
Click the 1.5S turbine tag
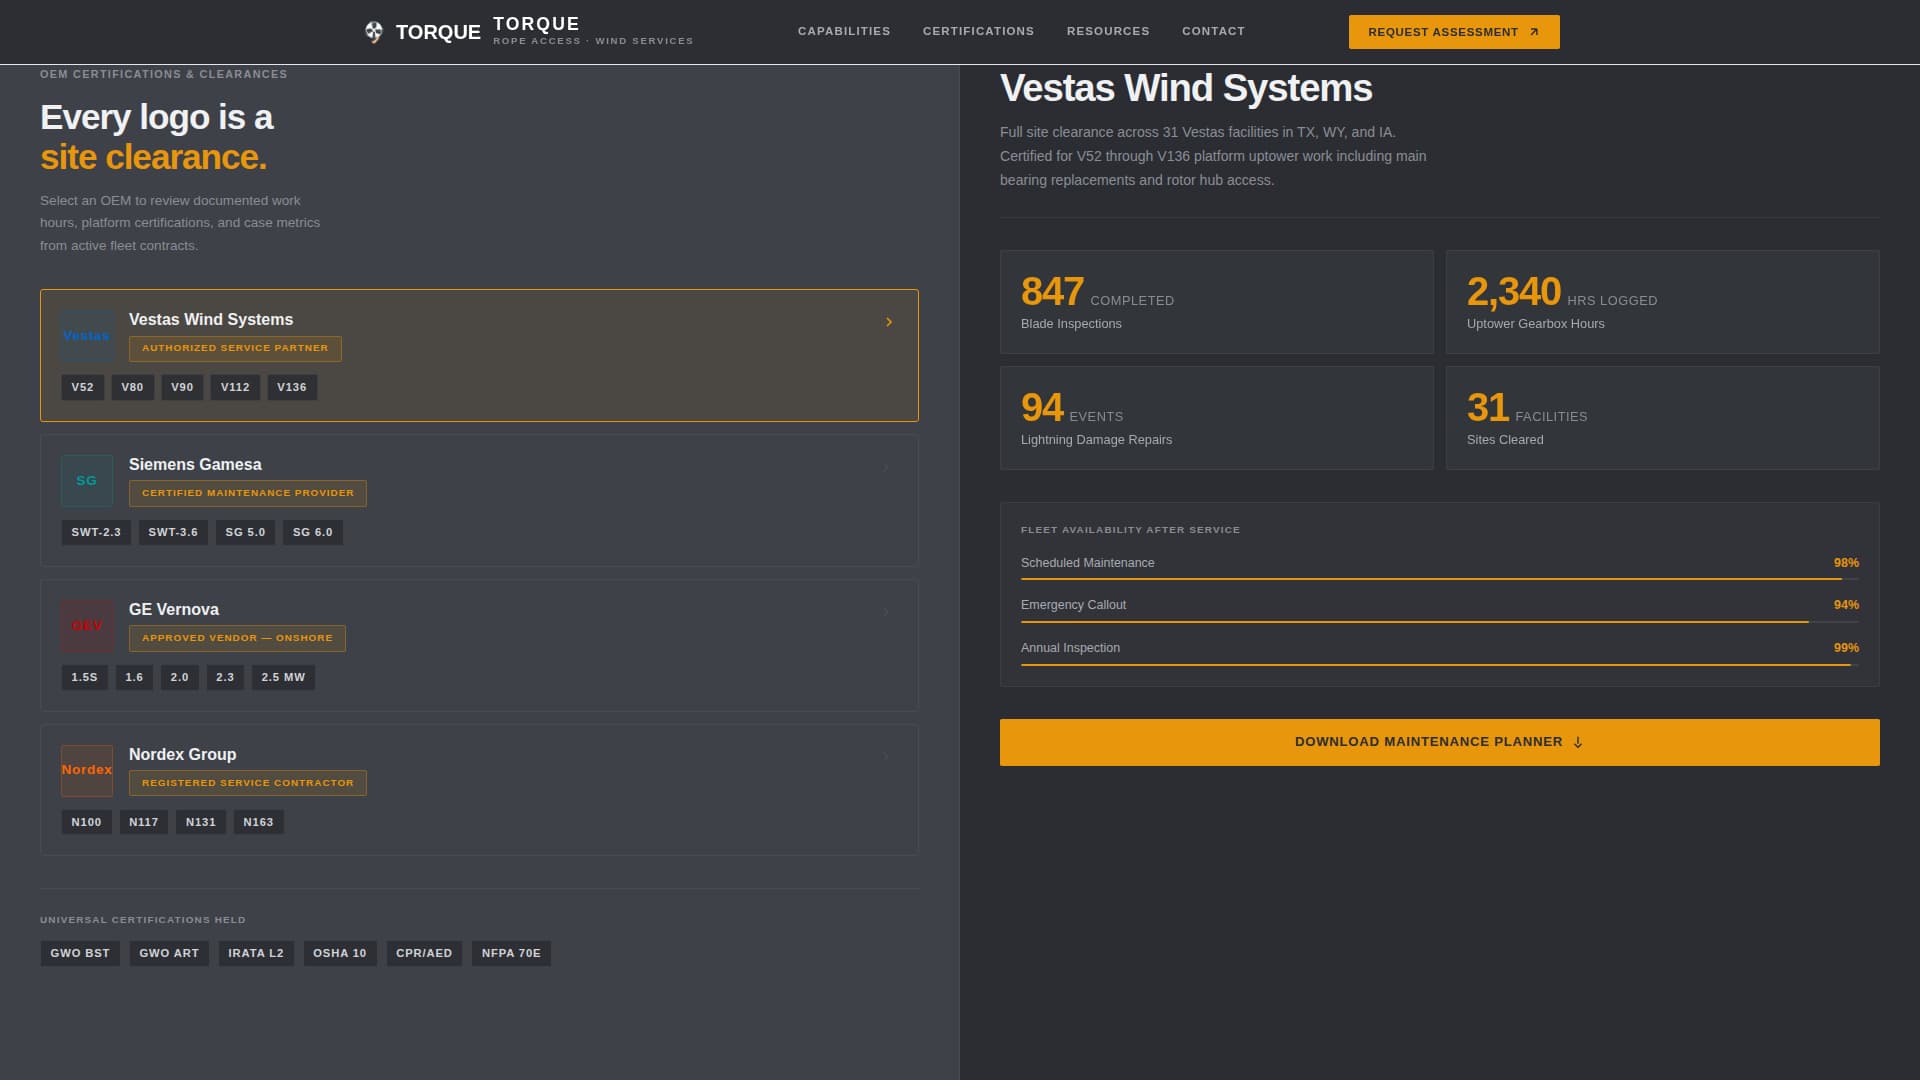(x=84, y=678)
